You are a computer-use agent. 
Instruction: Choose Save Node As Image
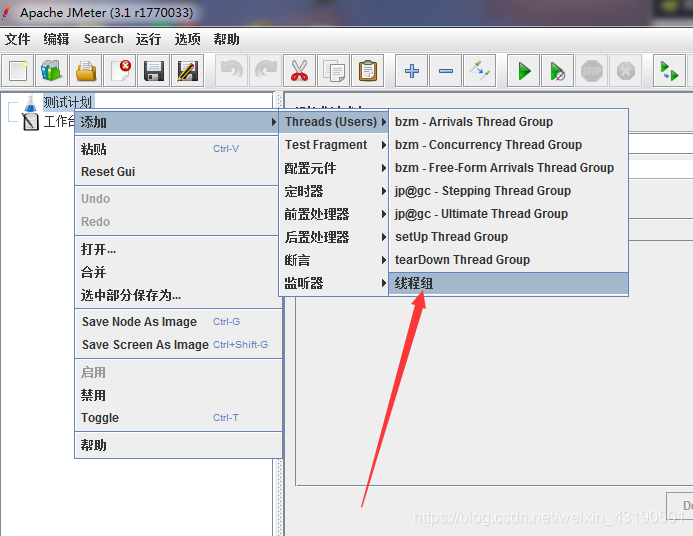178,322
